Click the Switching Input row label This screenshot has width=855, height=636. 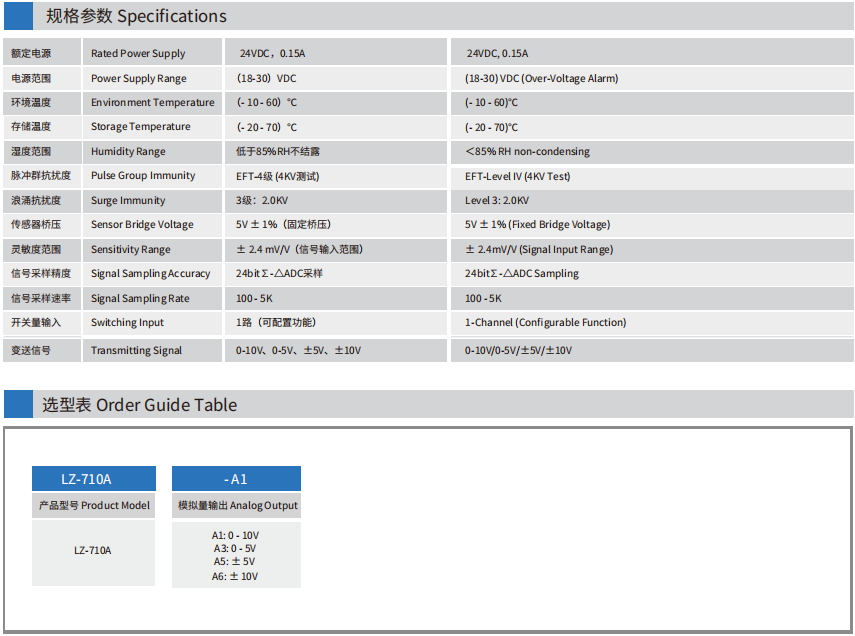tap(127, 323)
